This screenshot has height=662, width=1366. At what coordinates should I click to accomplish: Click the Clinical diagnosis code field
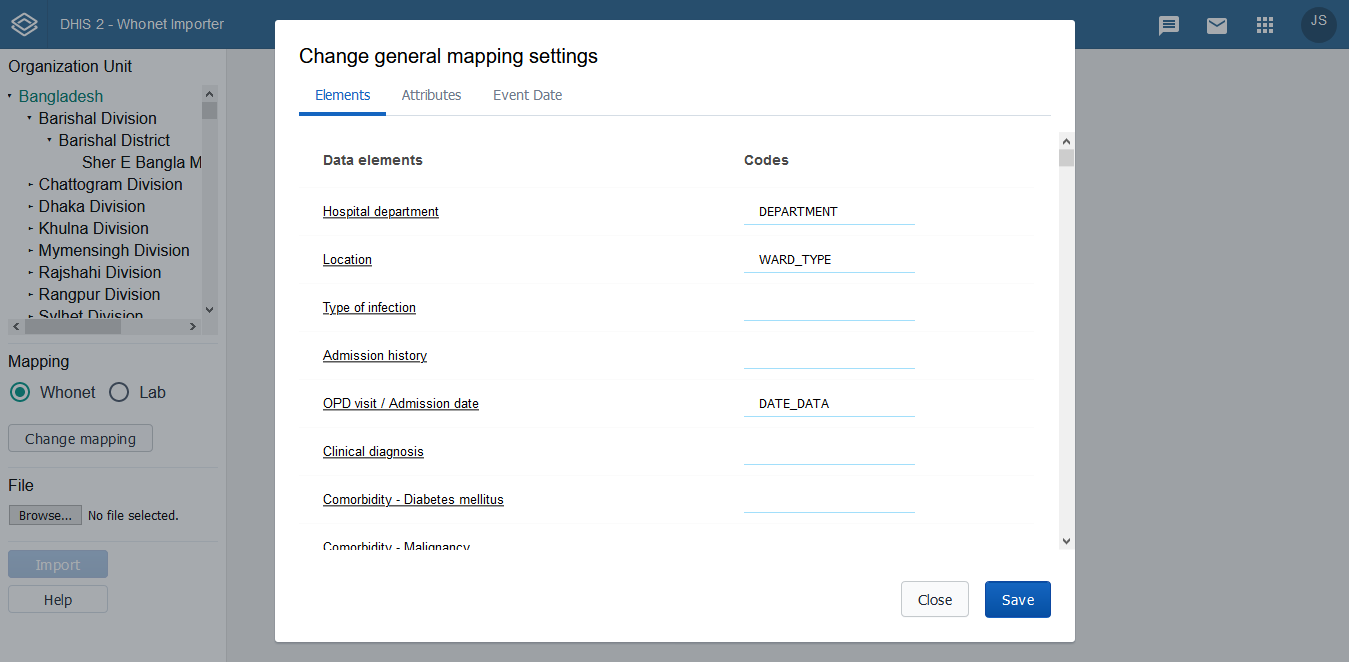click(x=829, y=452)
